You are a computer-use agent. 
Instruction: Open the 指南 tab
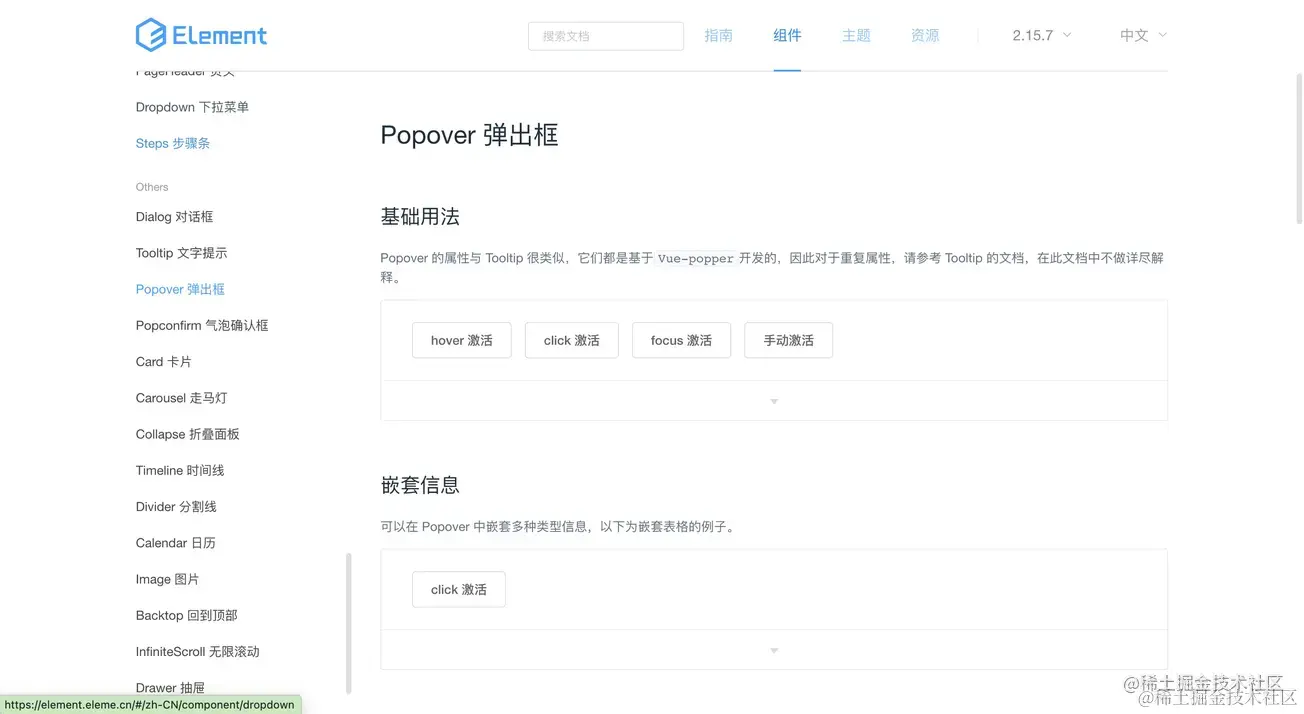(718, 35)
